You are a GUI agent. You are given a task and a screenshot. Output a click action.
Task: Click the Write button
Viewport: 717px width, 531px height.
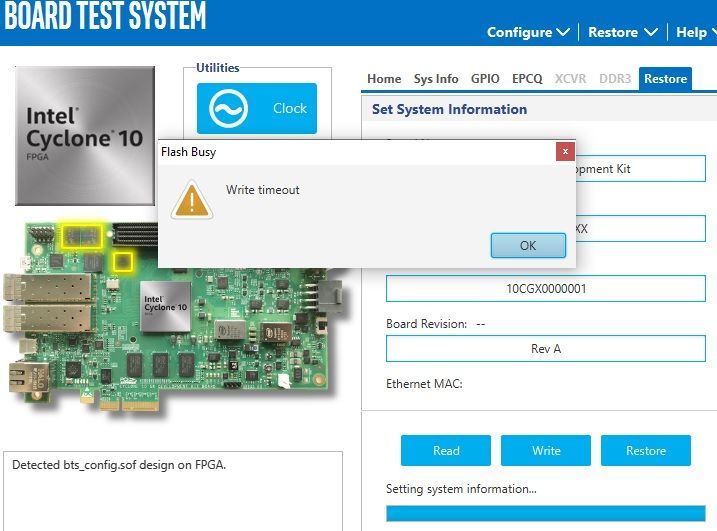(x=546, y=451)
